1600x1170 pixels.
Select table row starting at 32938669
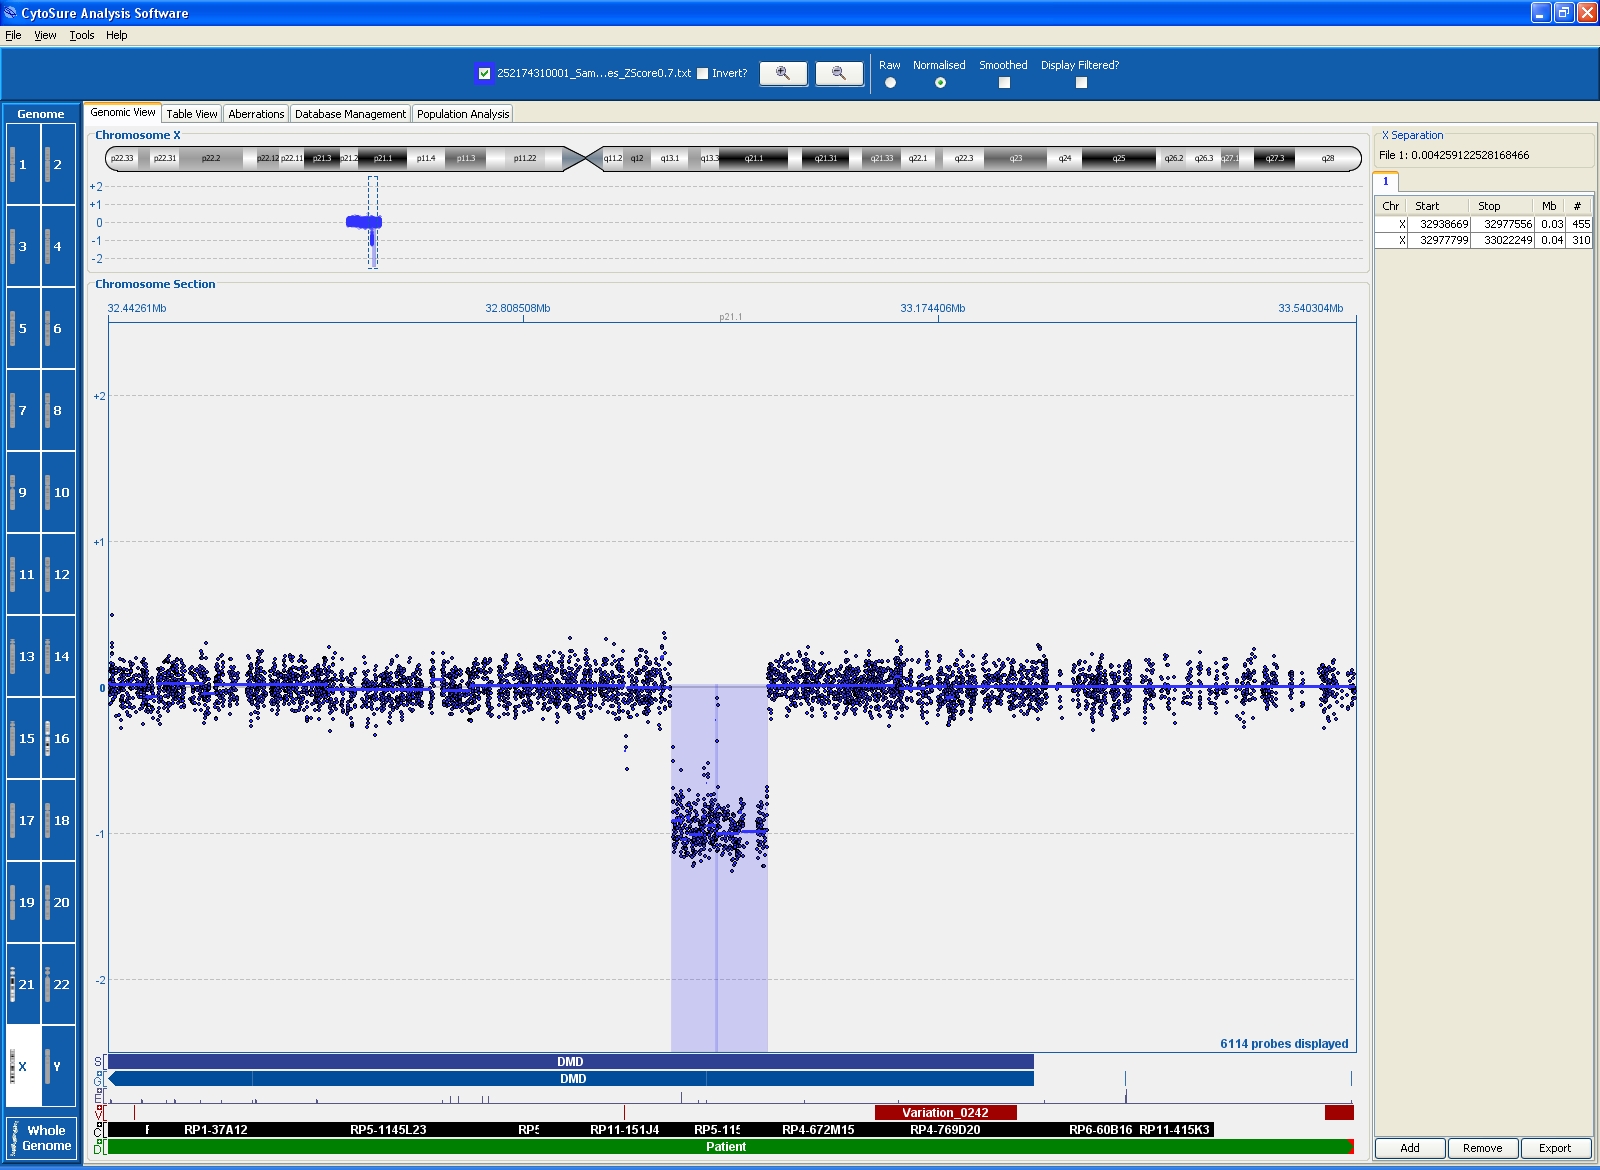pyautogui.click(x=1483, y=224)
